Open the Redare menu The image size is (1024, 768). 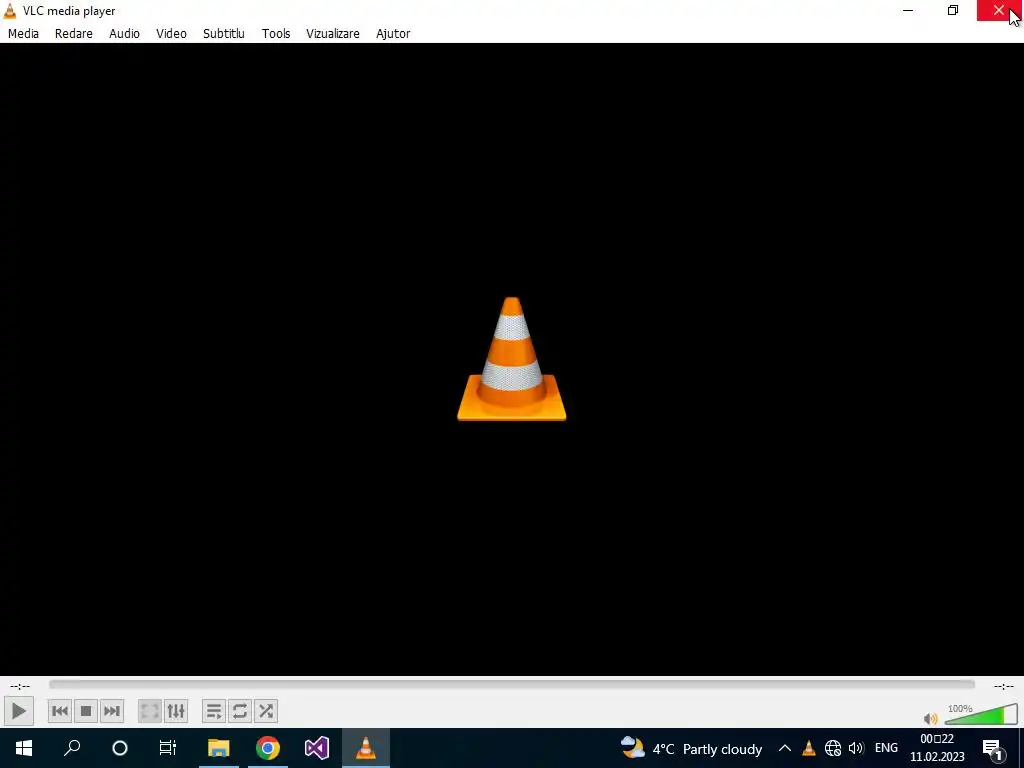pos(74,33)
